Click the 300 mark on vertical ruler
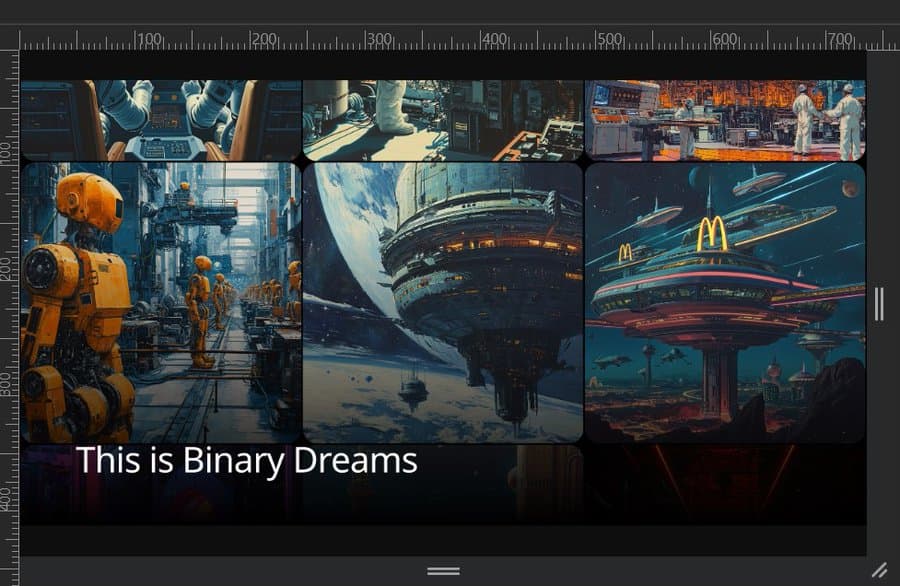The height and width of the screenshot is (586, 900). [9, 385]
